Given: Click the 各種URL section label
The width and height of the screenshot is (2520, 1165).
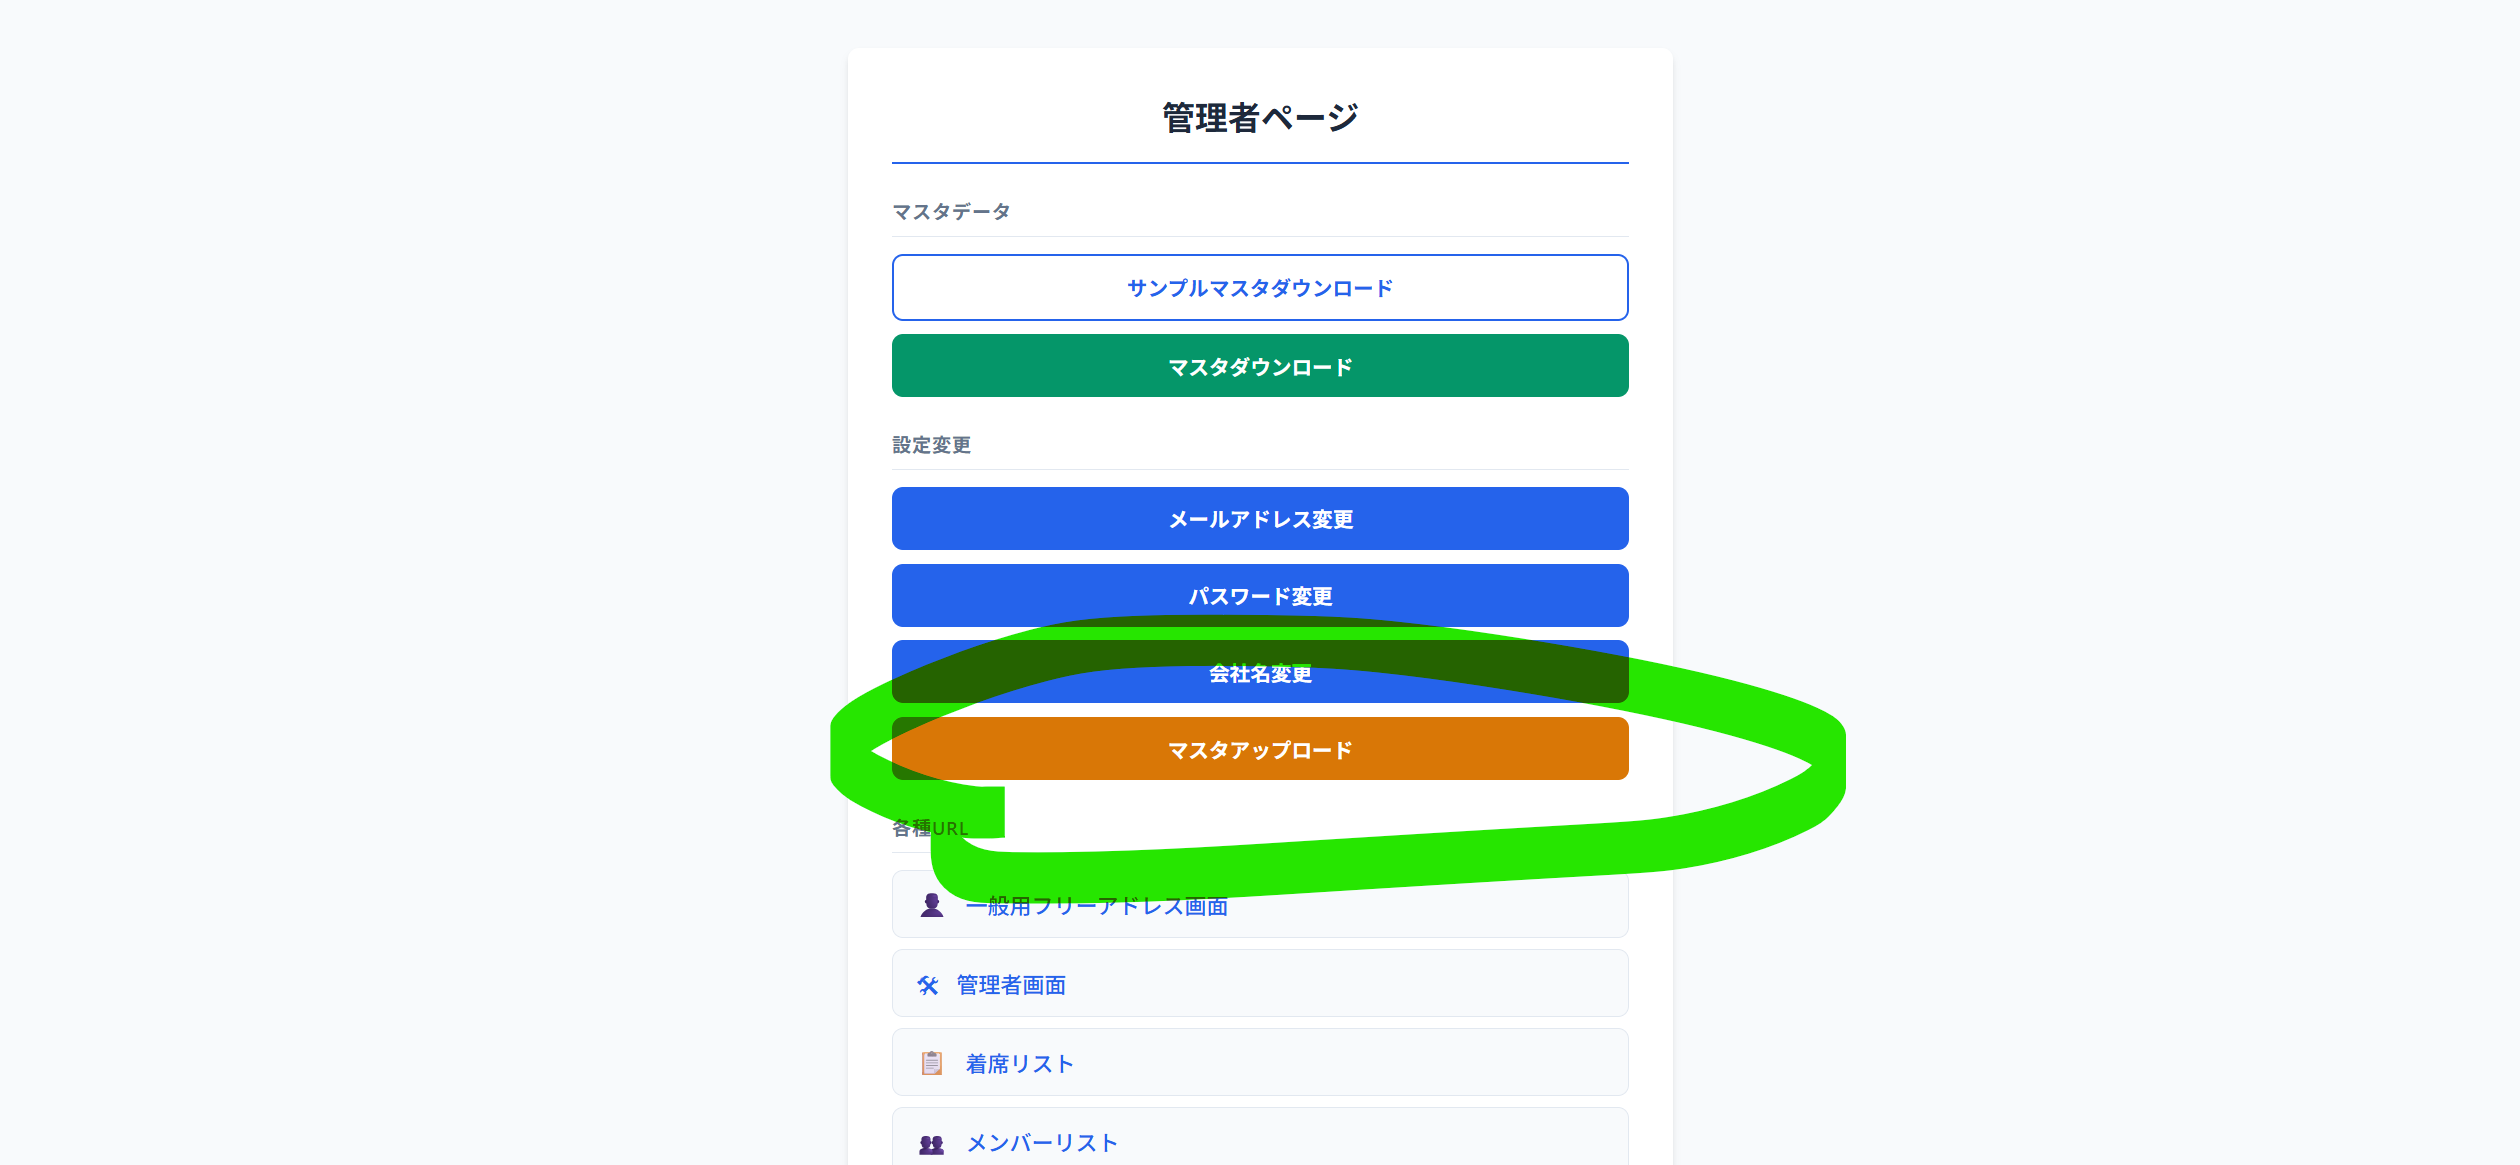Looking at the screenshot, I should (x=929, y=828).
